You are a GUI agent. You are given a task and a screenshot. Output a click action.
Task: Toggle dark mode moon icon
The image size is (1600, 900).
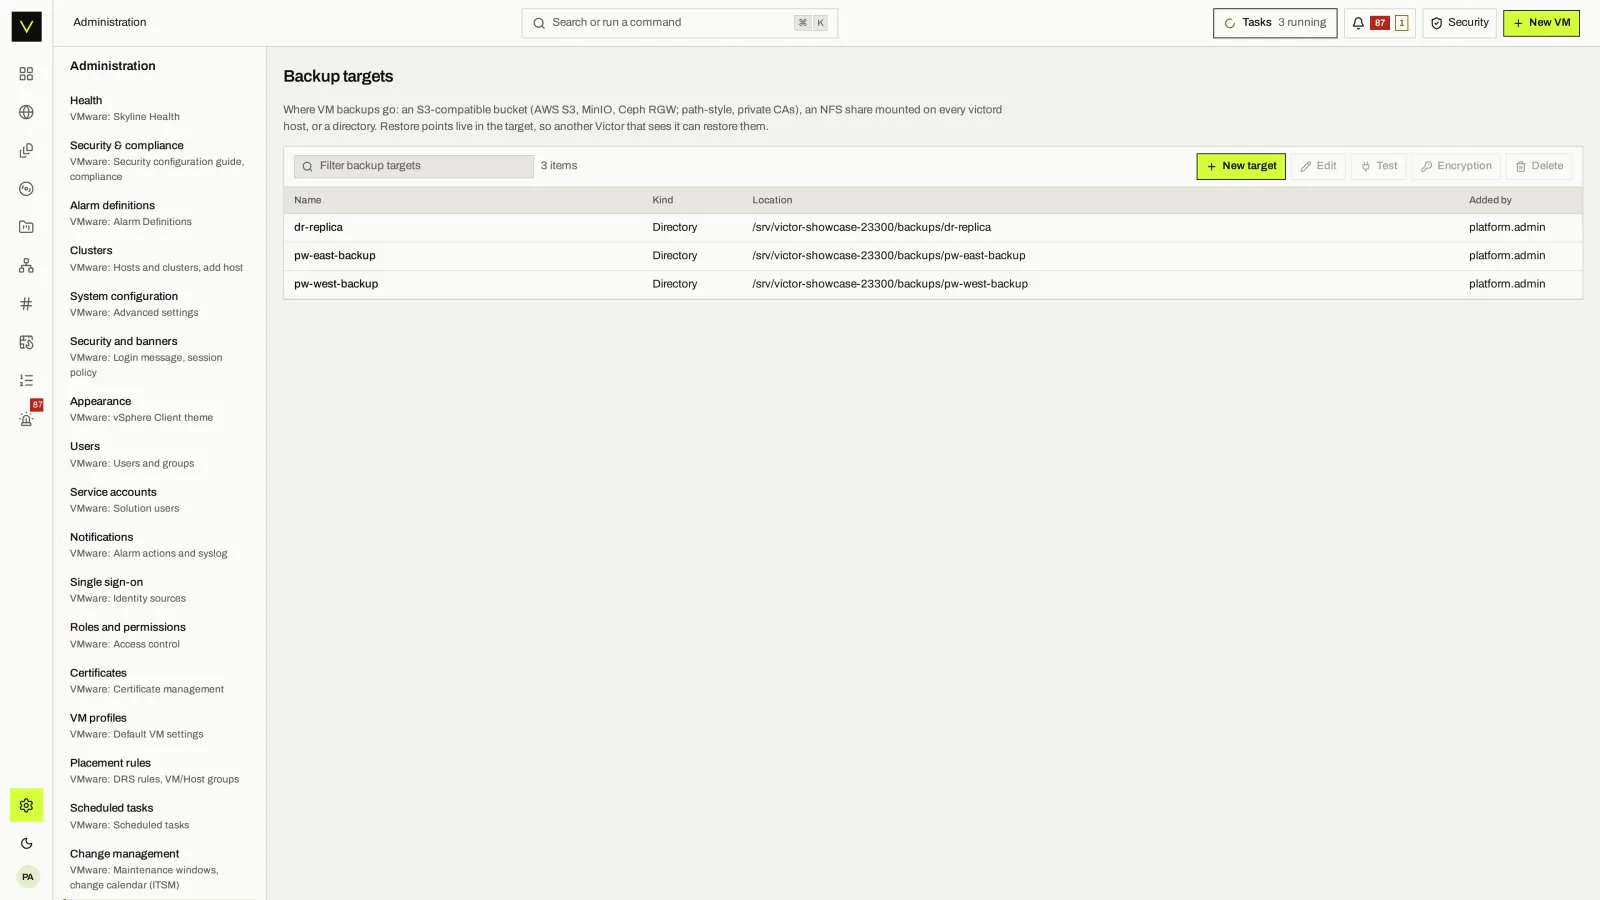click(x=26, y=843)
